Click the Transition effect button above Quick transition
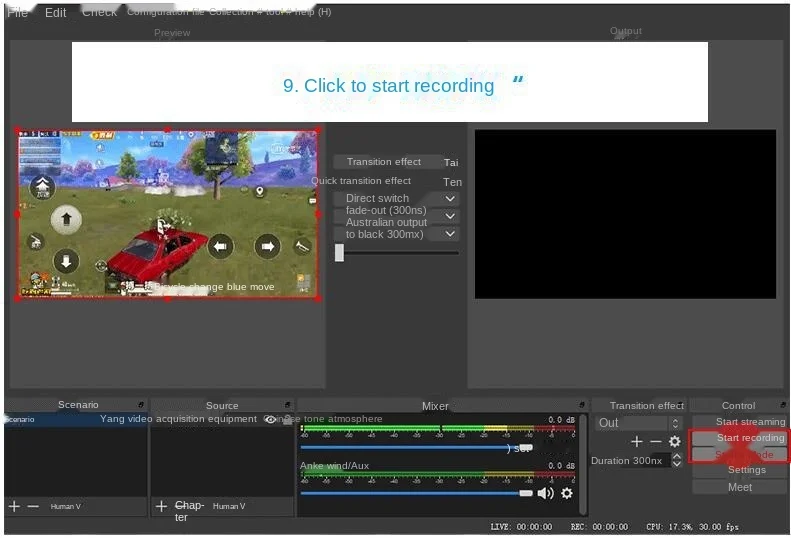 (x=384, y=162)
